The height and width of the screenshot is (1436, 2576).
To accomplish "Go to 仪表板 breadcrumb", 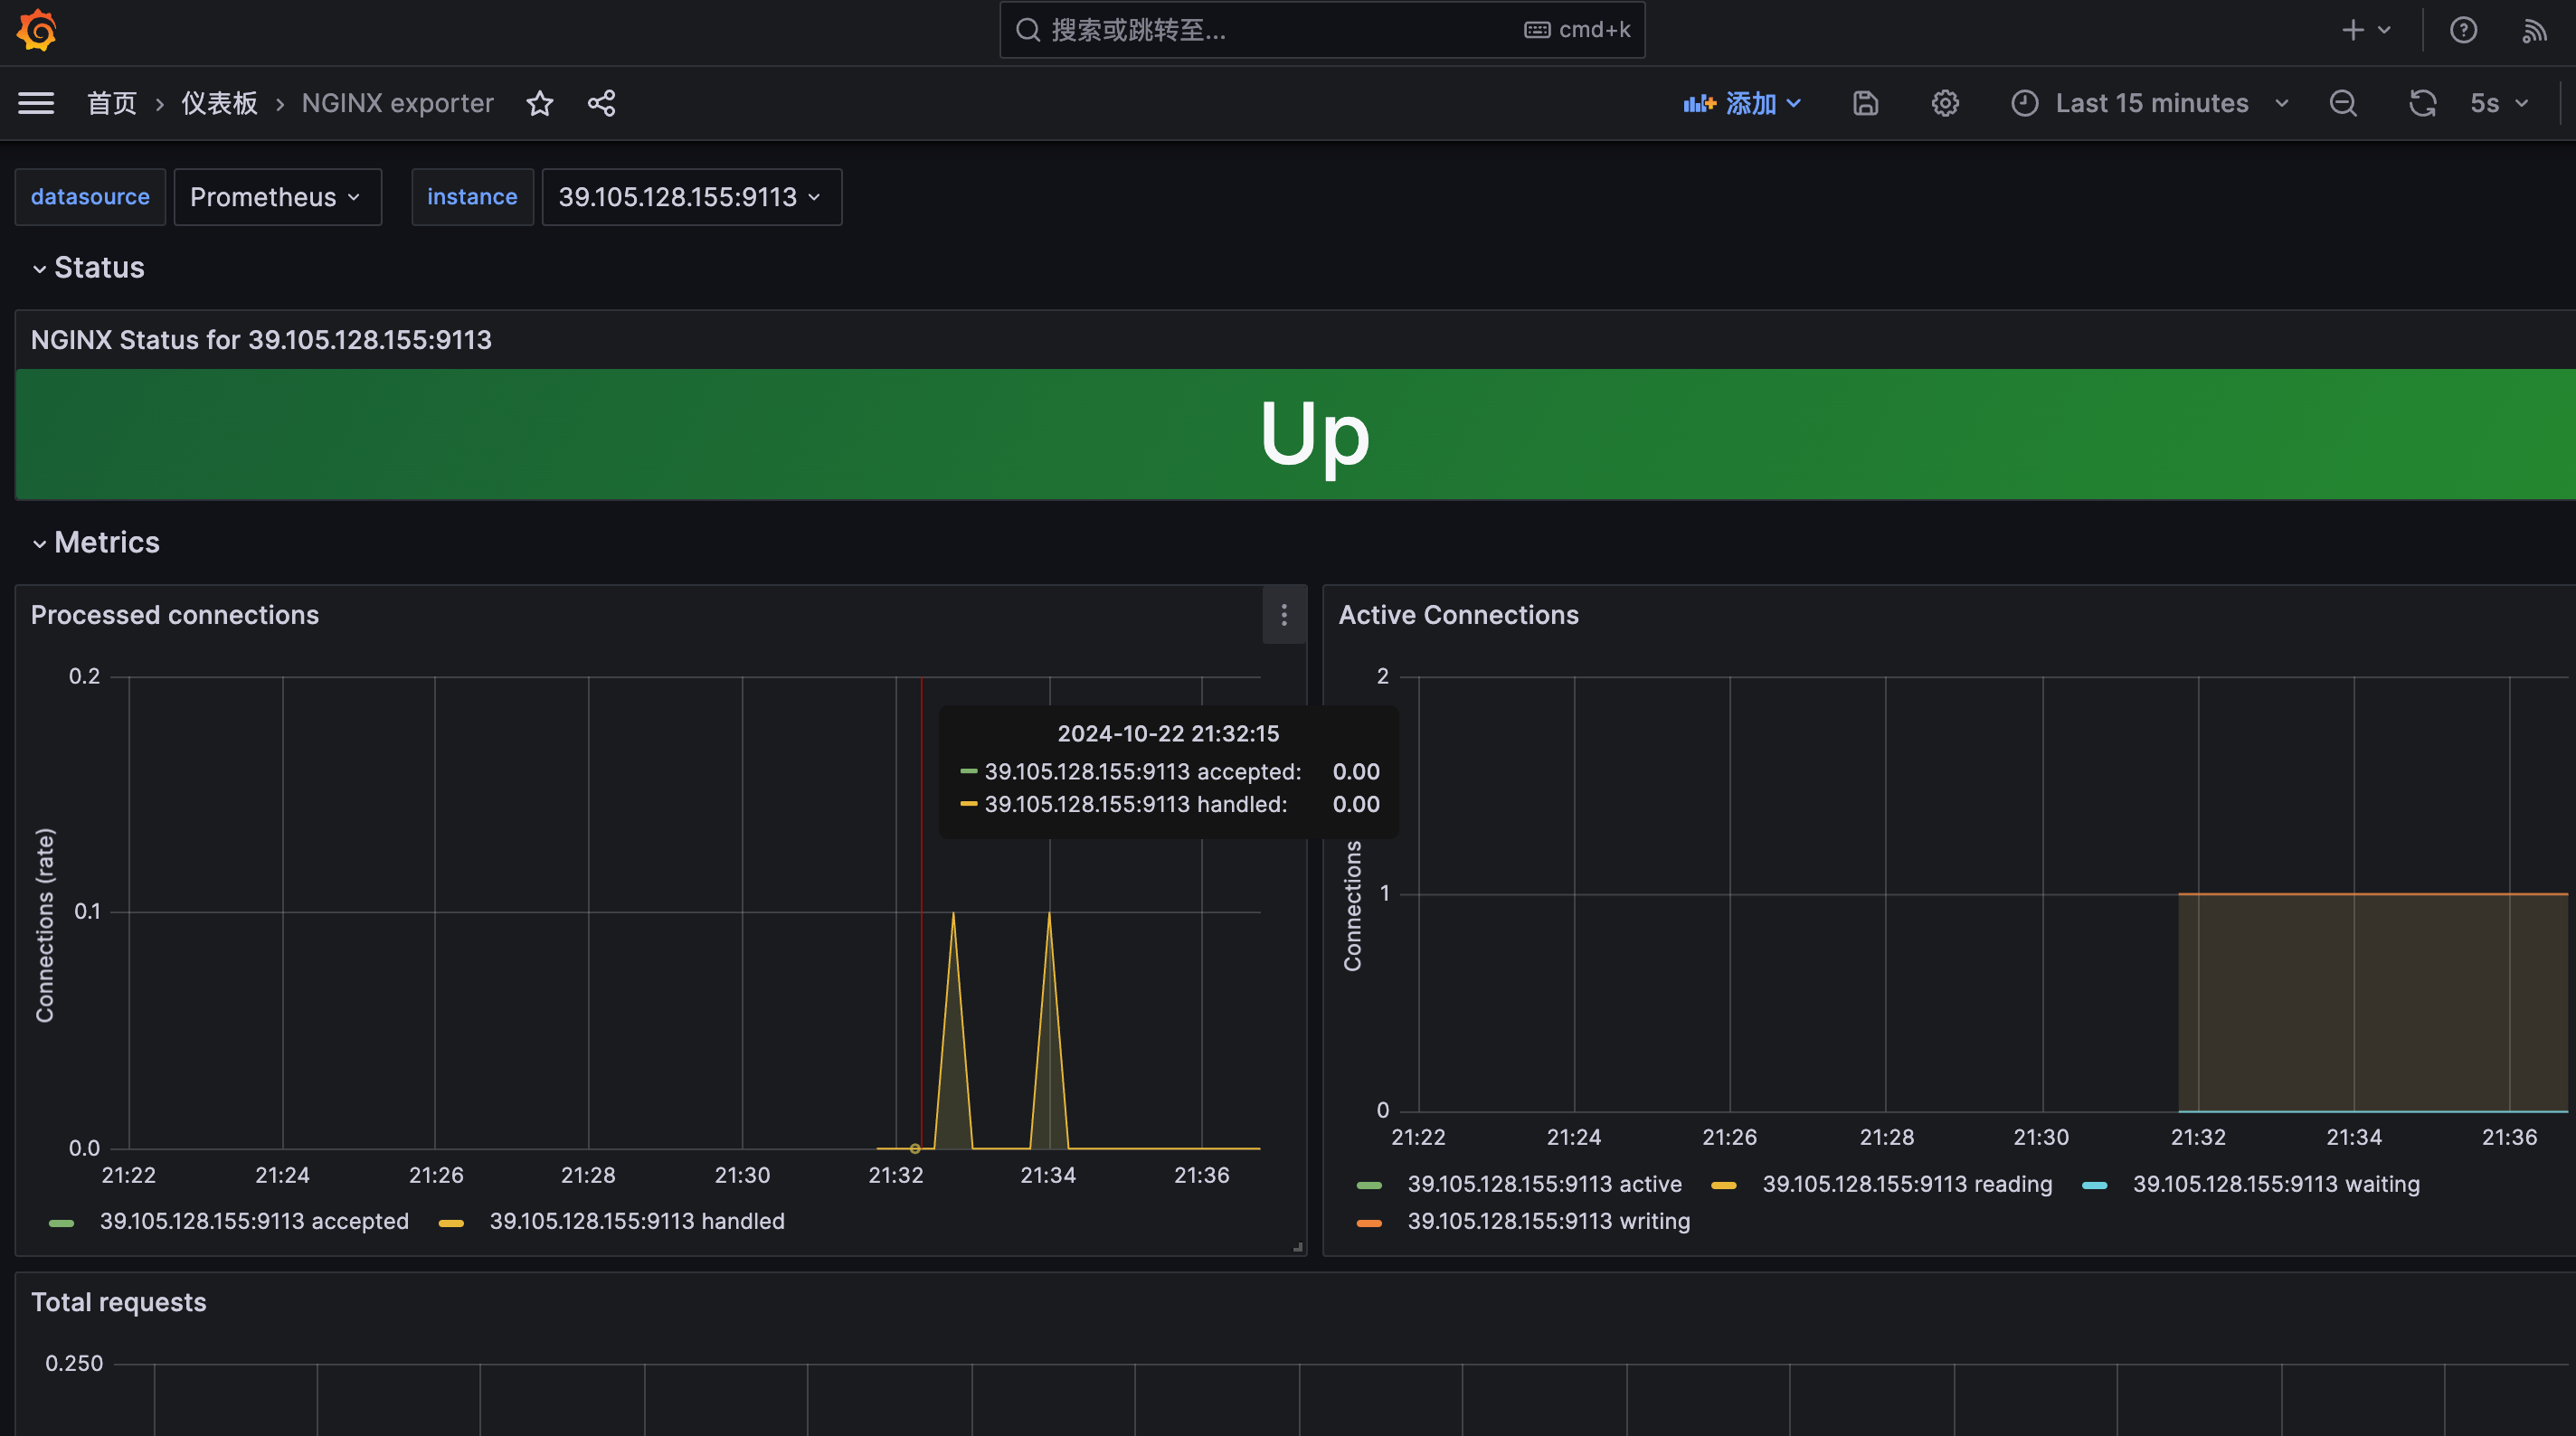I will [x=219, y=103].
